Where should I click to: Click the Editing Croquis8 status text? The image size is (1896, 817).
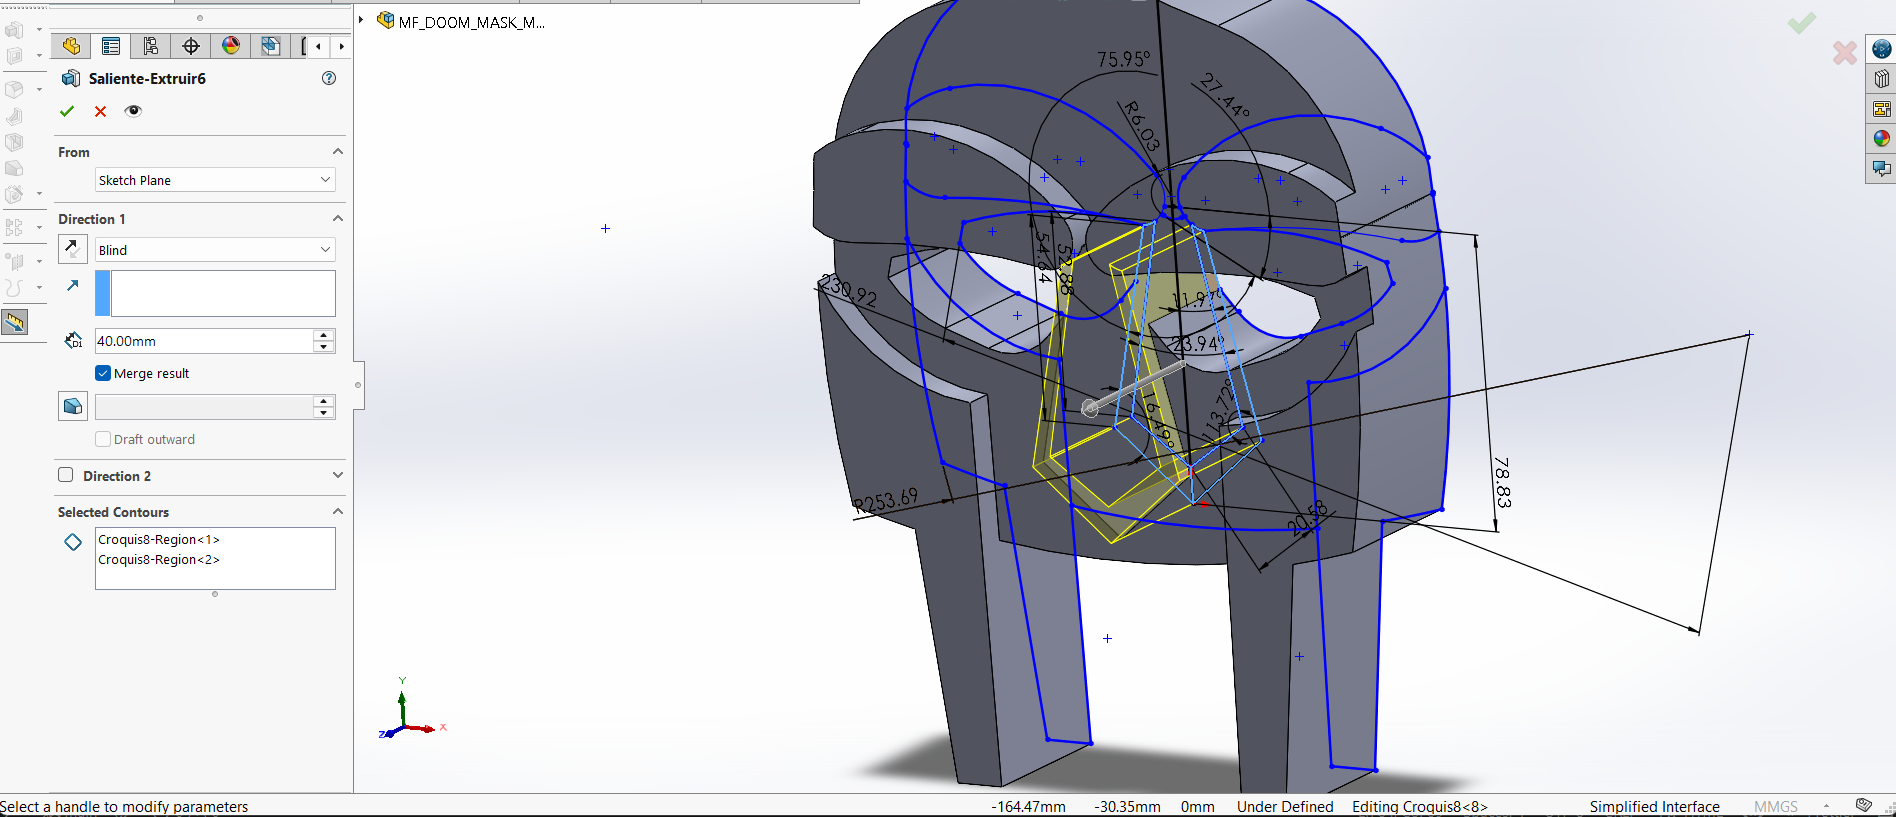pos(1420,807)
